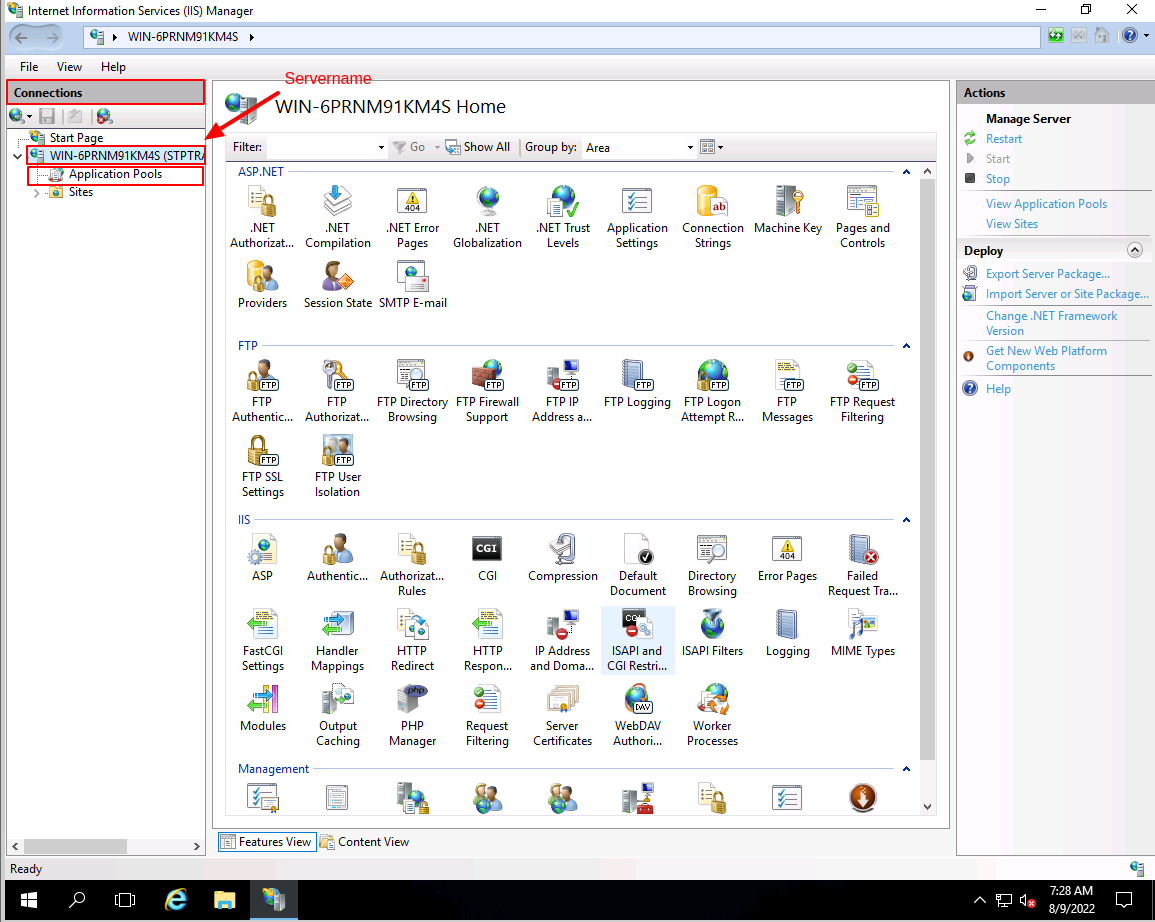The height and width of the screenshot is (922, 1155).
Task: Open SMTP E-mail settings
Action: point(412,285)
